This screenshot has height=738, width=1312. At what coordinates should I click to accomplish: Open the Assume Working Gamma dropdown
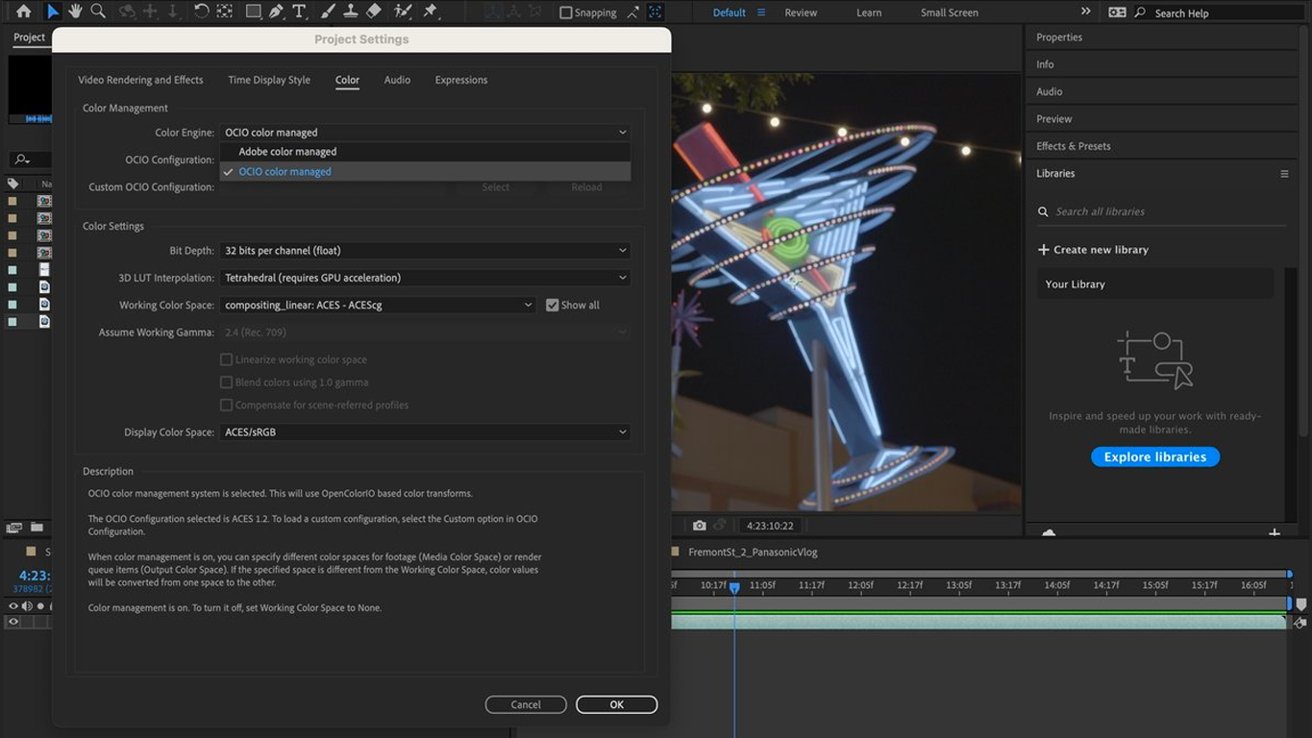pyautogui.click(x=425, y=332)
